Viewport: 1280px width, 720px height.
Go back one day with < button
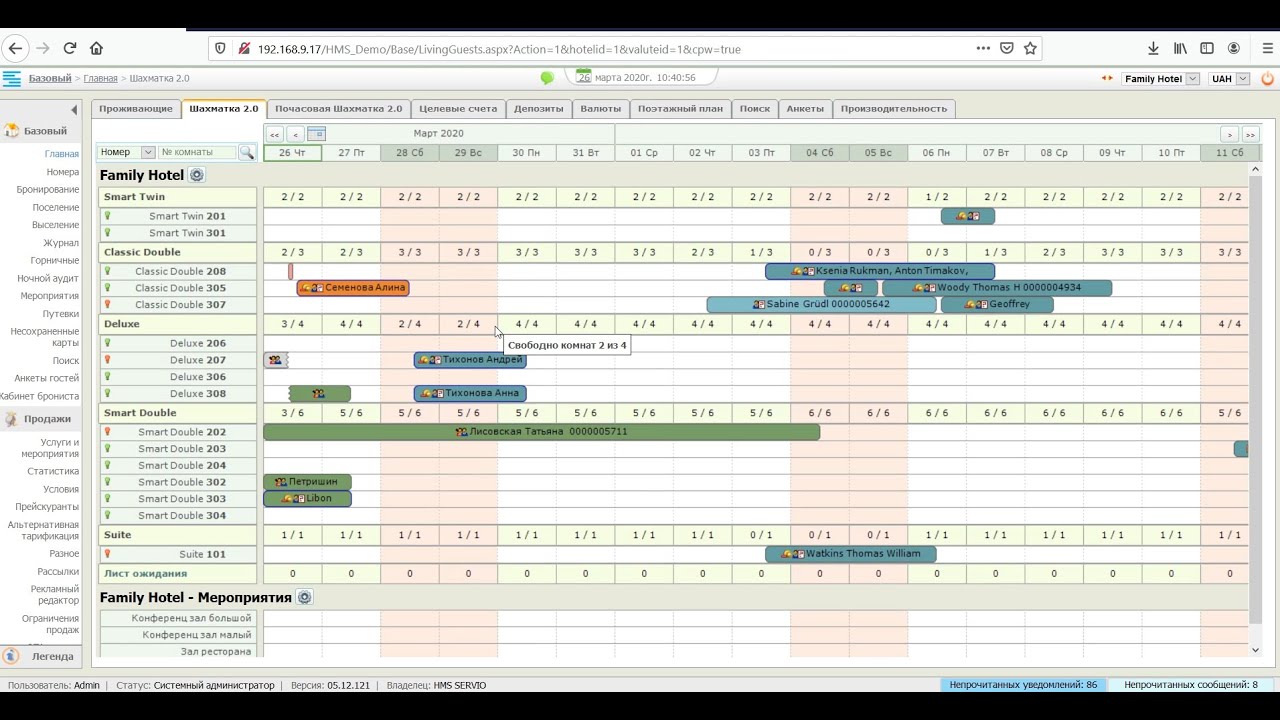(x=295, y=134)
